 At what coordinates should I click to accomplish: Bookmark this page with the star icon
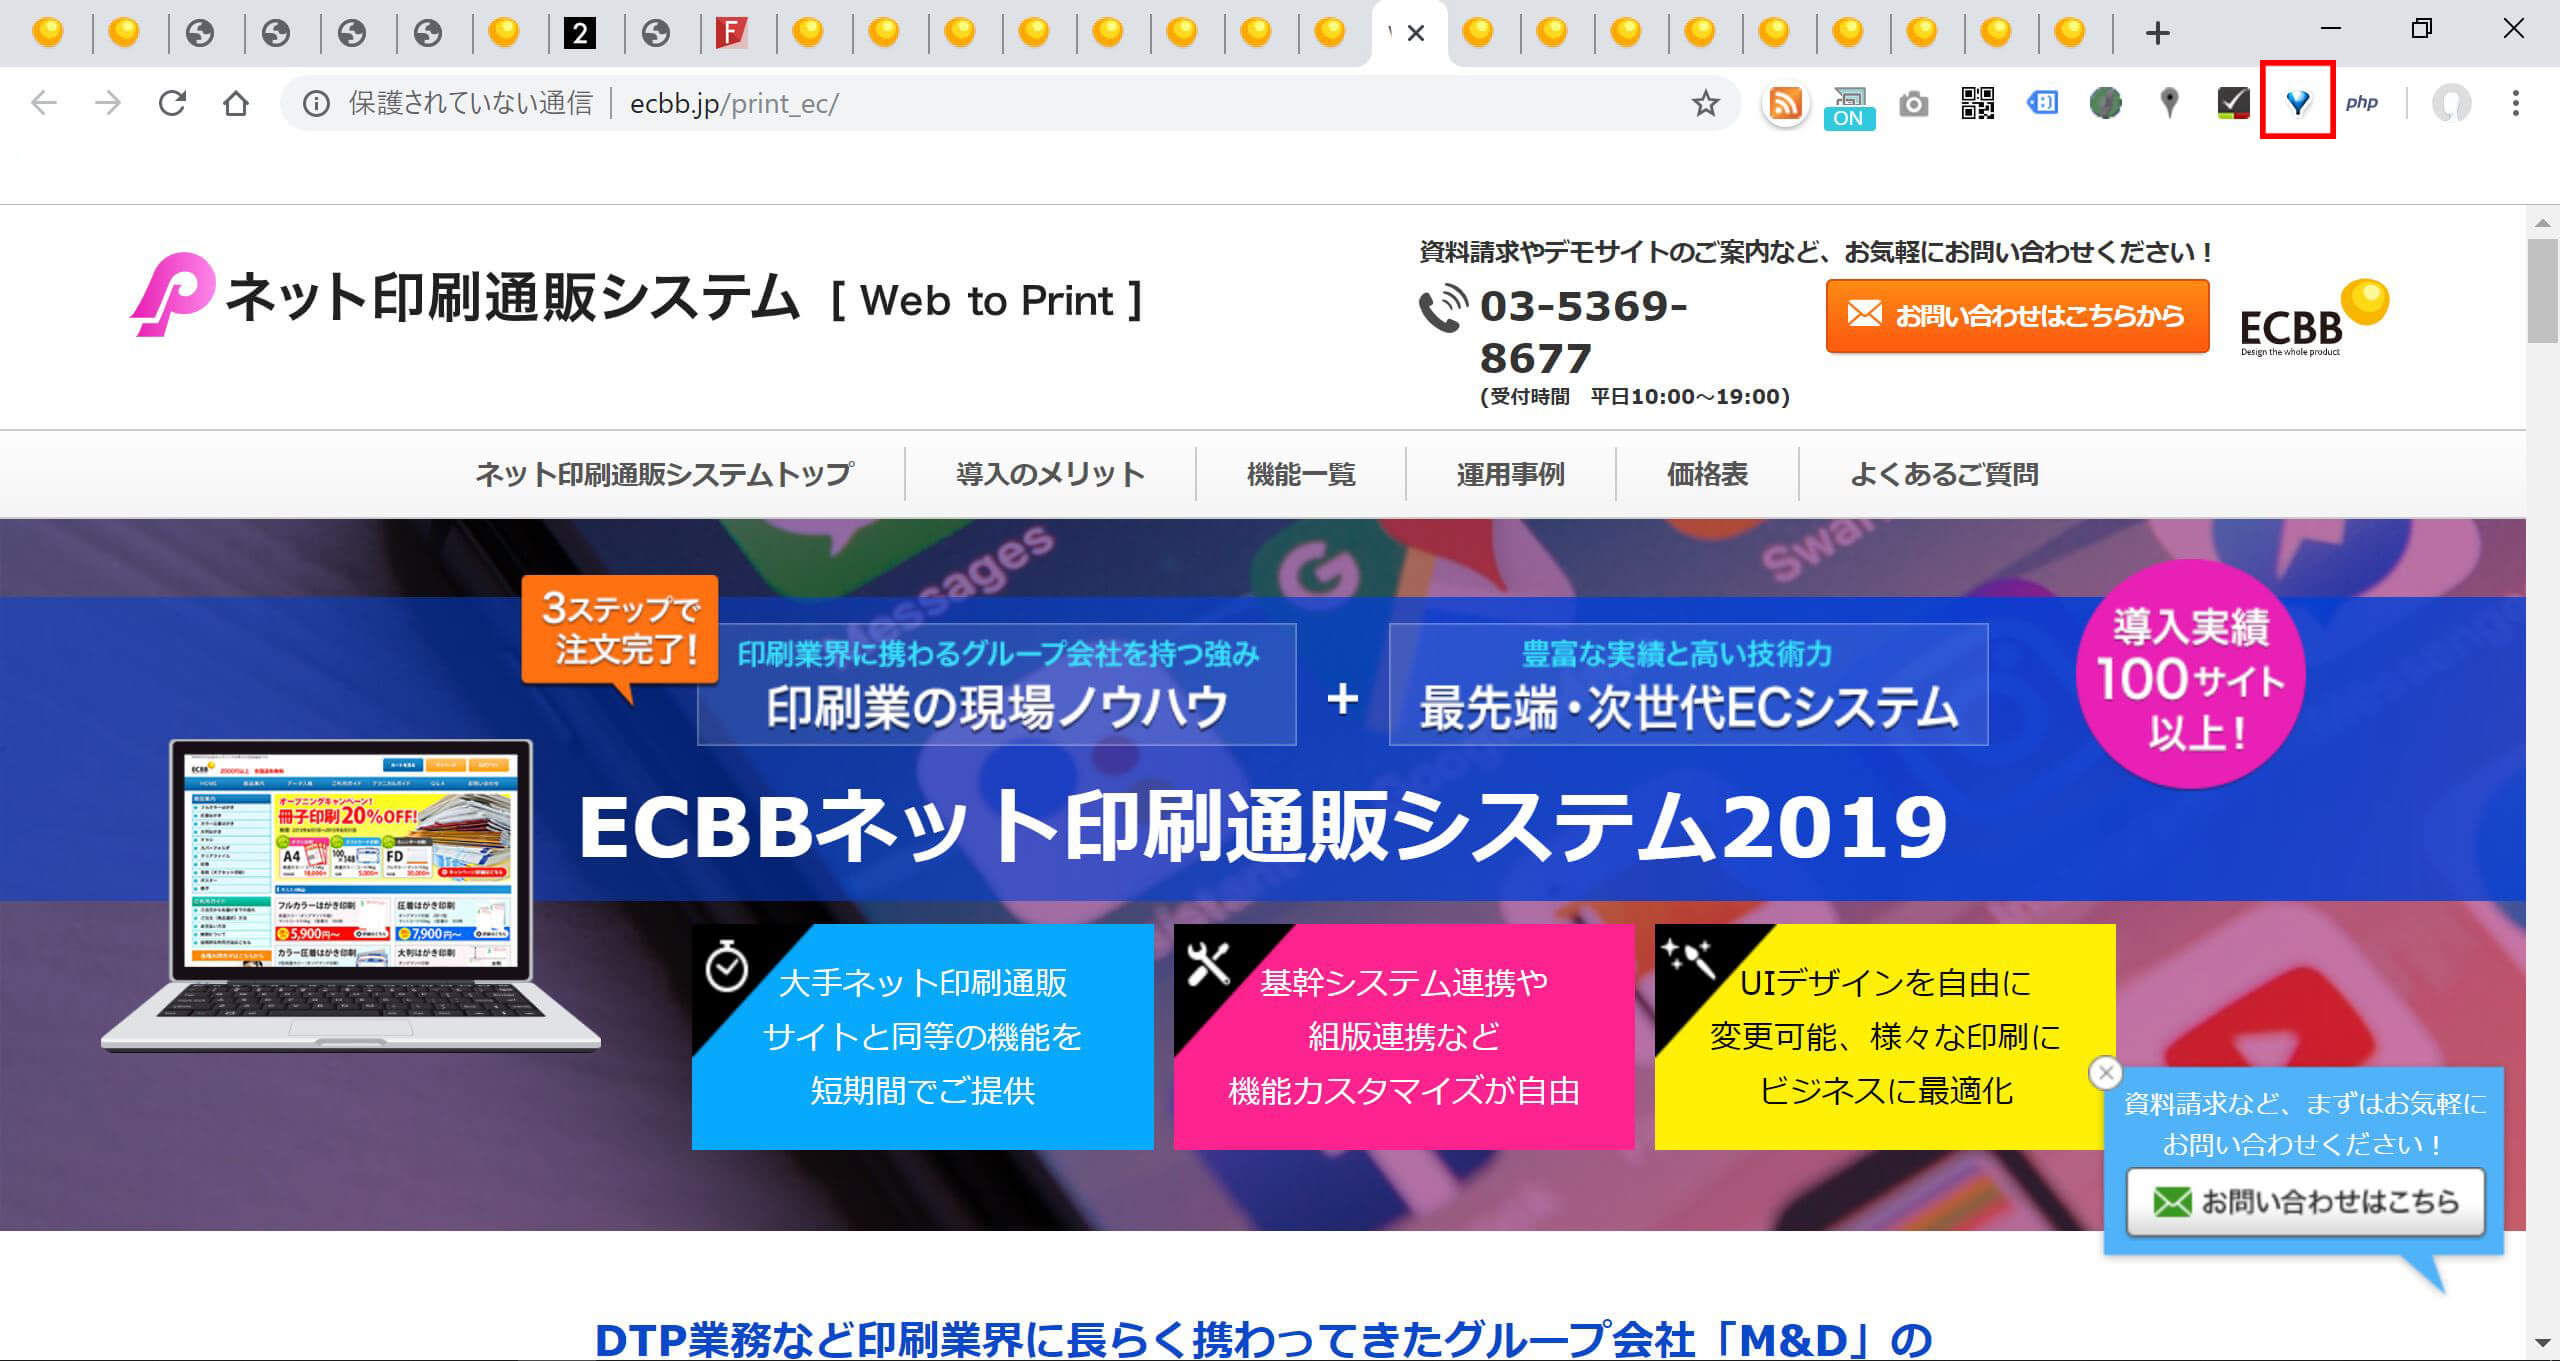[1705, 104]
